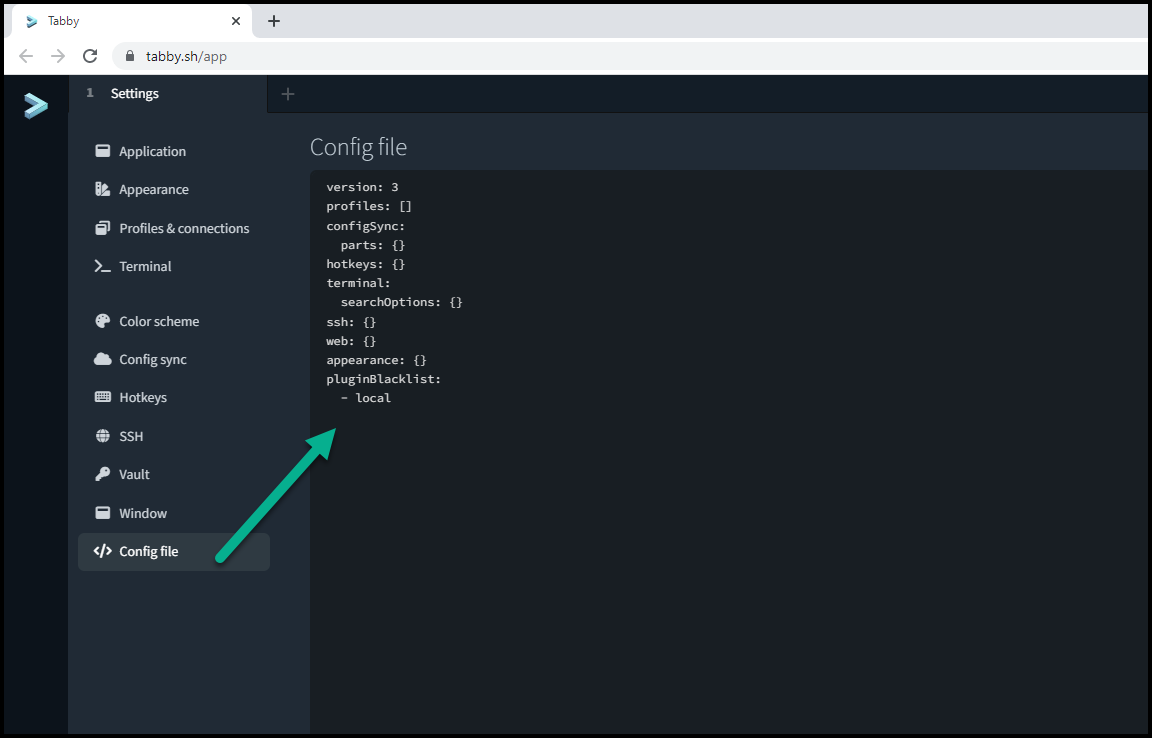Open a new browser tab
Screen dimensions: 1152x738
274,20
